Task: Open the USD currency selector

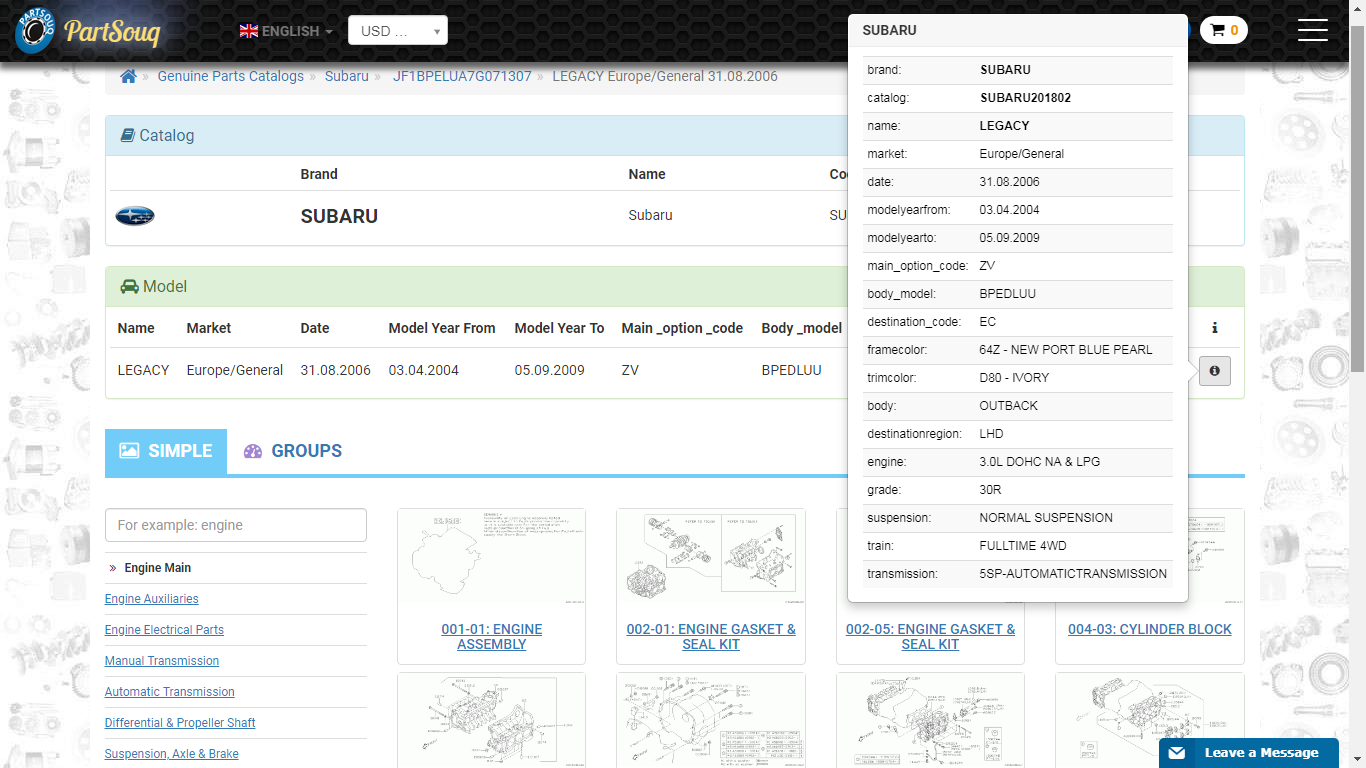Action: [397, 31]
